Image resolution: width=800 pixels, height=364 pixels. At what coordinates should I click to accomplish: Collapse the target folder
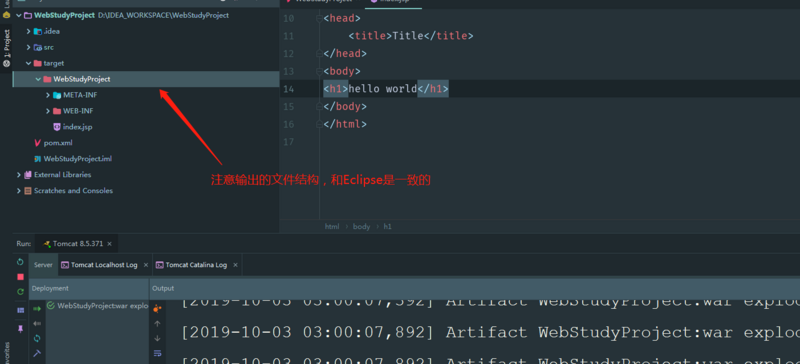pos(29,63)
